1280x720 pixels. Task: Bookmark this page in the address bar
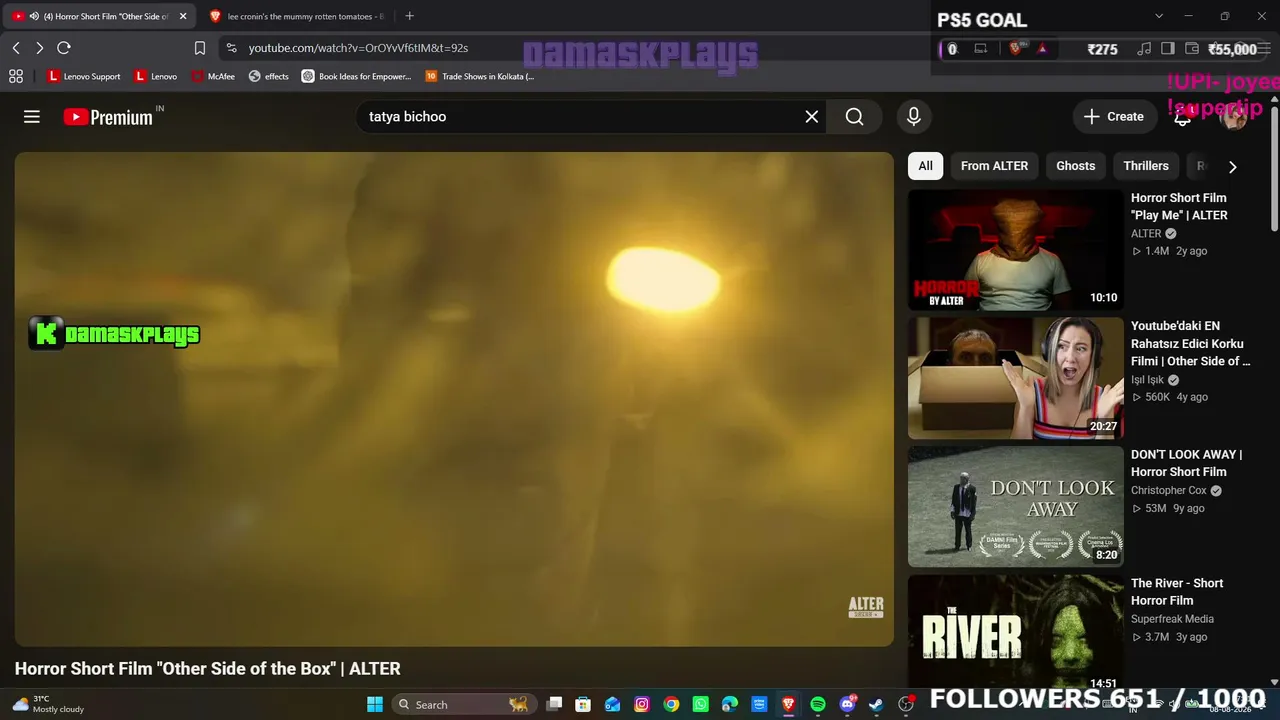pos(200,48)
